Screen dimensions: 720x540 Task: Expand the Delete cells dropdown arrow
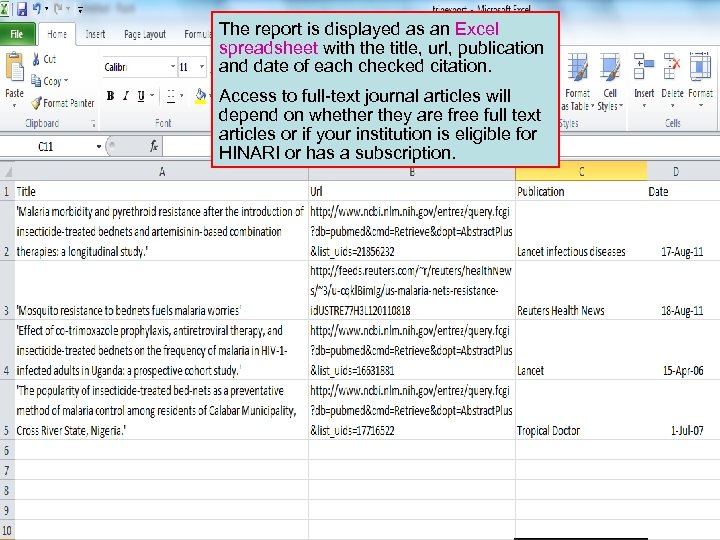[672, 106]
